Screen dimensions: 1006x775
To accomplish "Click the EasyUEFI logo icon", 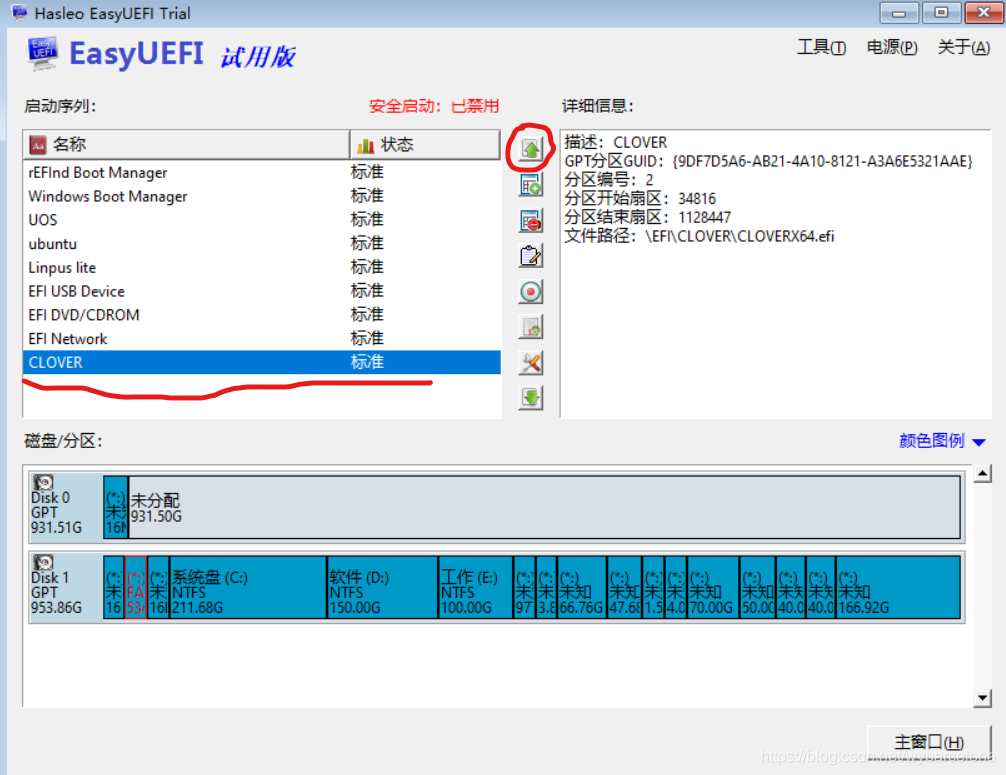I will tap(42, 53).
